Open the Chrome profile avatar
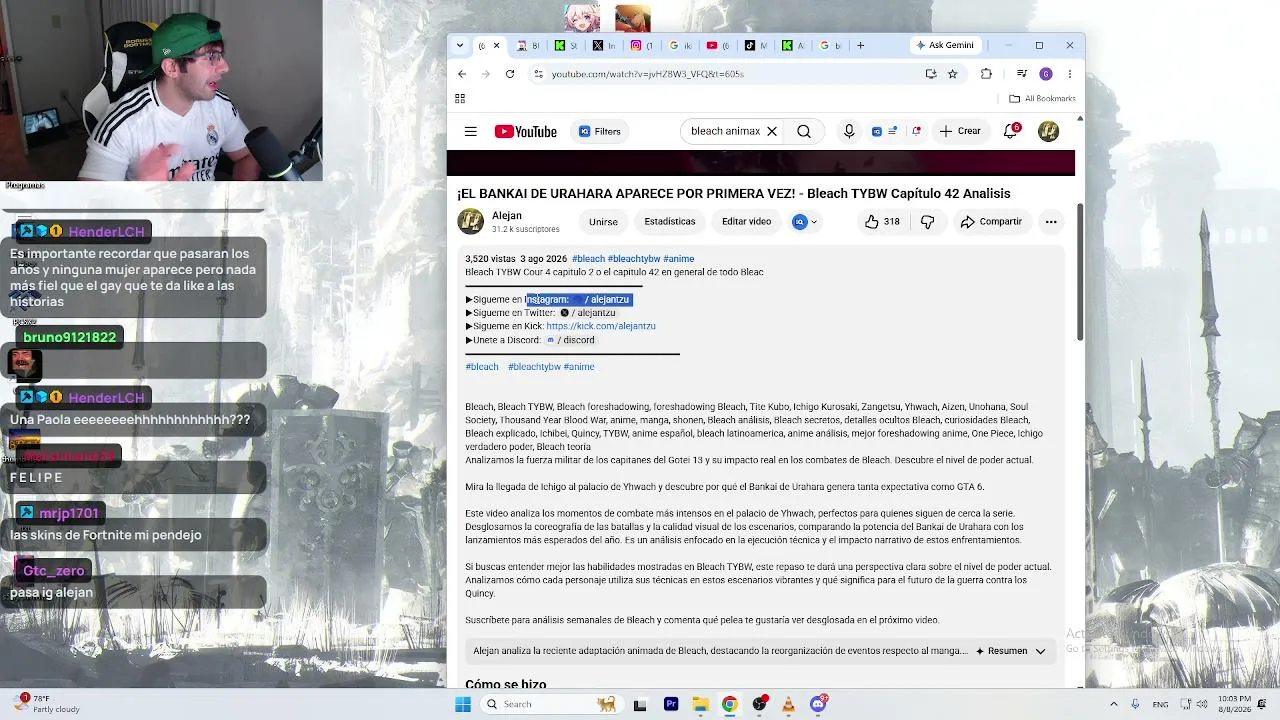Screen dimensions: 1280x720 tap(1046, 74)
